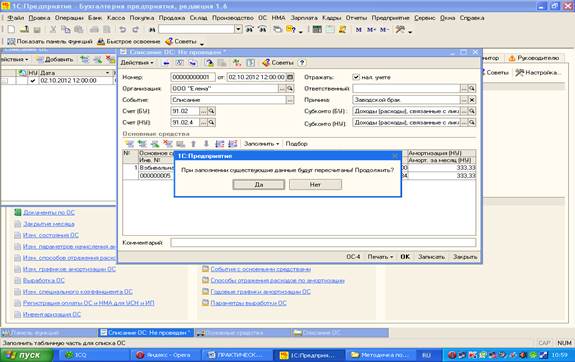Screen dimensions: 575x362
Task: Open Файл menu
Action: [16, 18]
